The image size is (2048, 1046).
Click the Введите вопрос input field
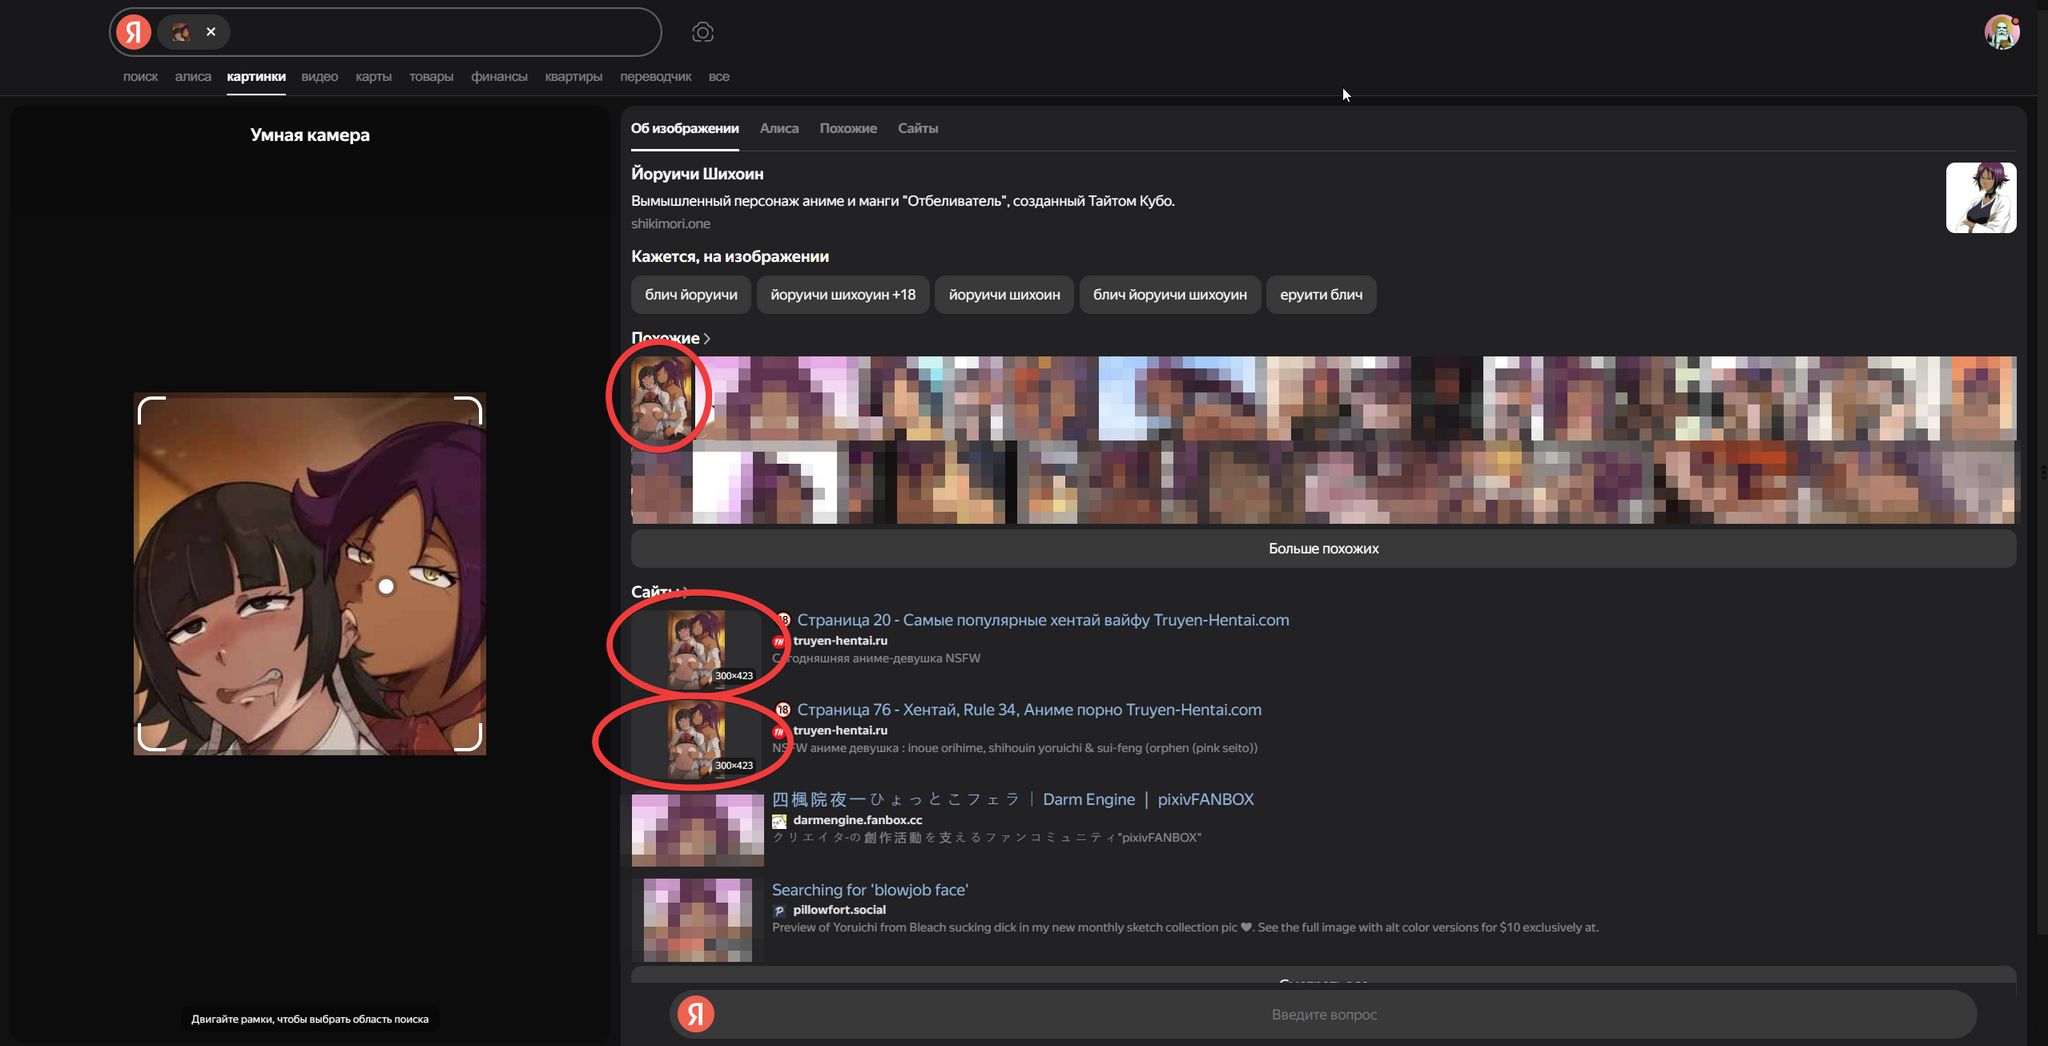pos(1323,1014)
